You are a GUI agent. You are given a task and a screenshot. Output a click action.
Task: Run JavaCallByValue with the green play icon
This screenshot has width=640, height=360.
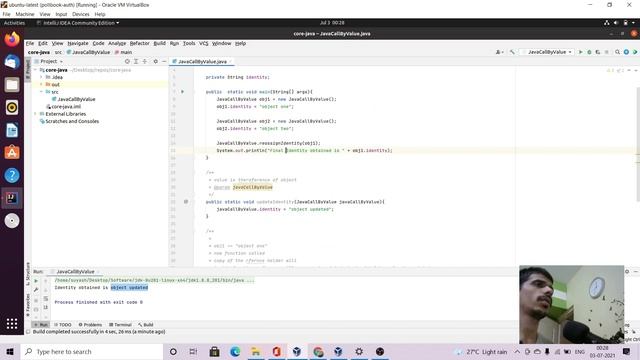tap(580, 52)
